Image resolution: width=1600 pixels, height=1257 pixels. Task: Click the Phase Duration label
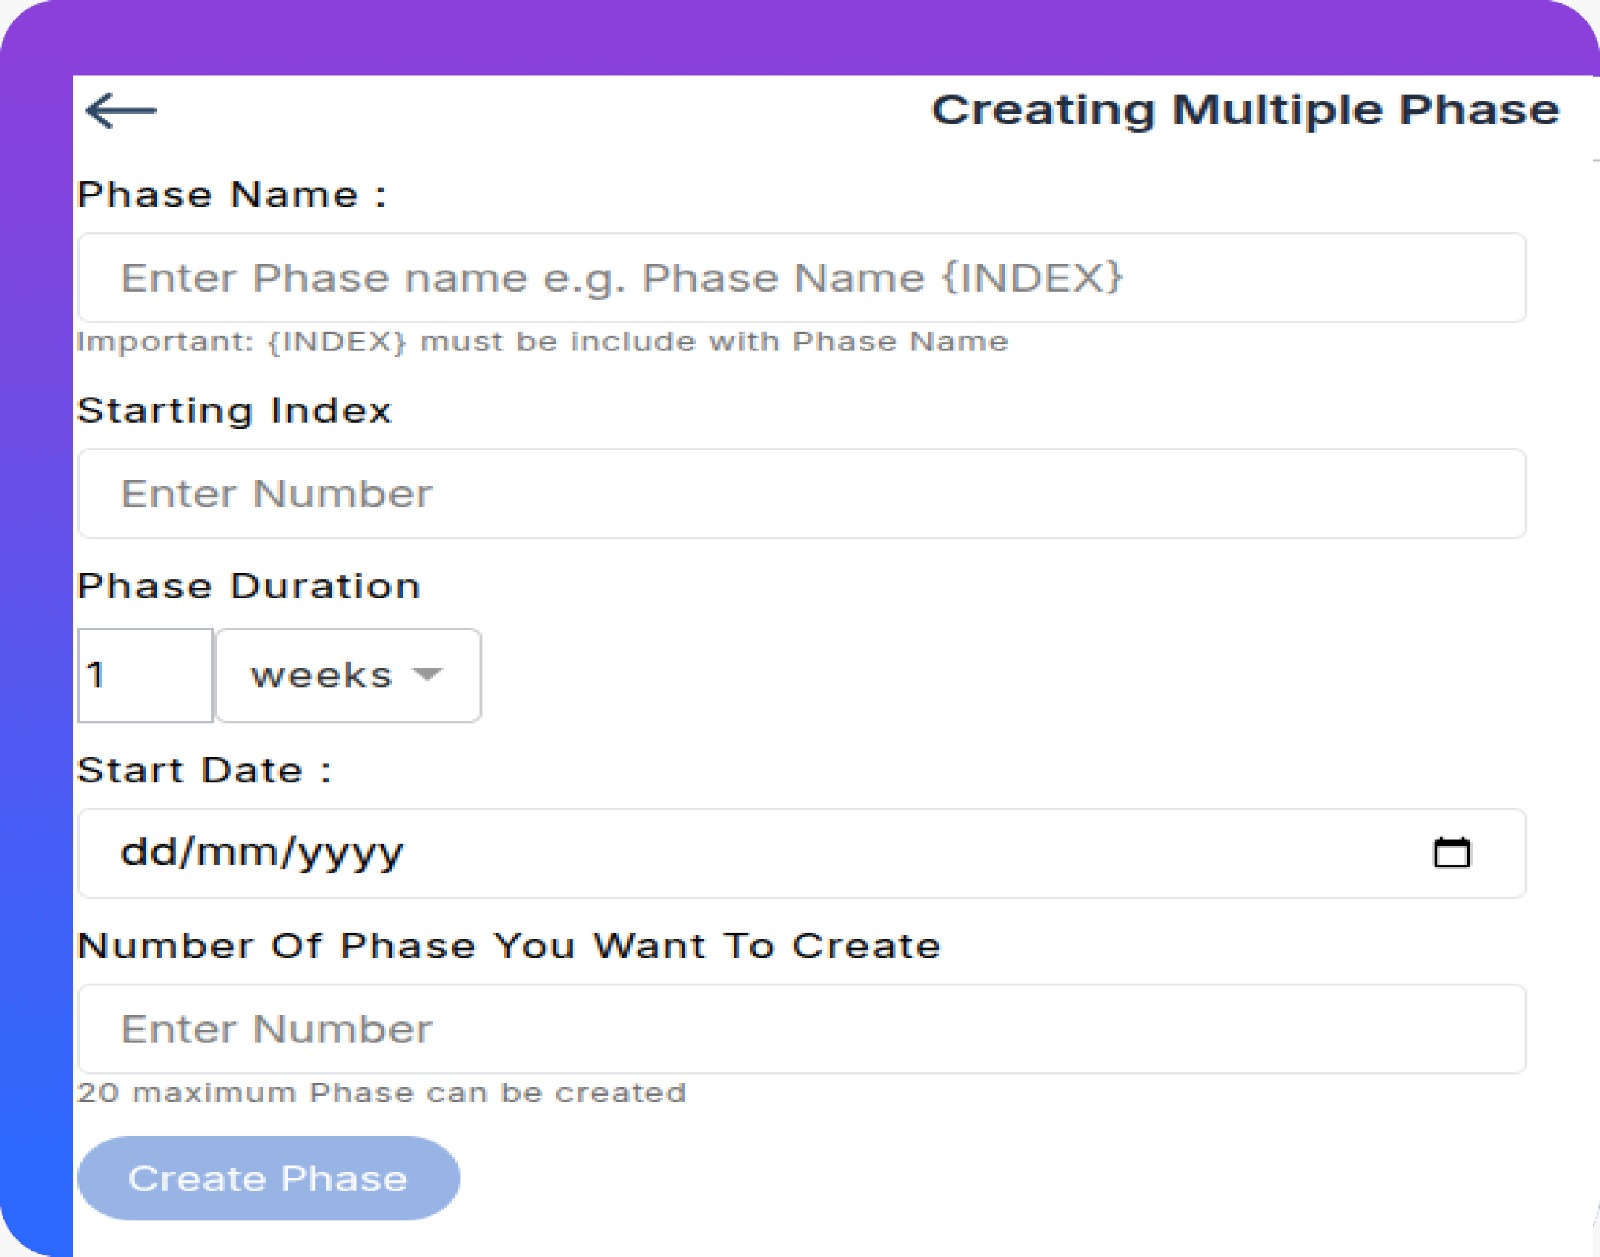pos(248,586)
